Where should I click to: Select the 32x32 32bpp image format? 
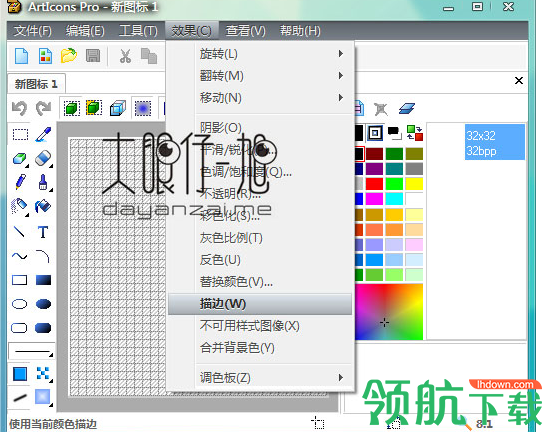click(x=495, y=142)
